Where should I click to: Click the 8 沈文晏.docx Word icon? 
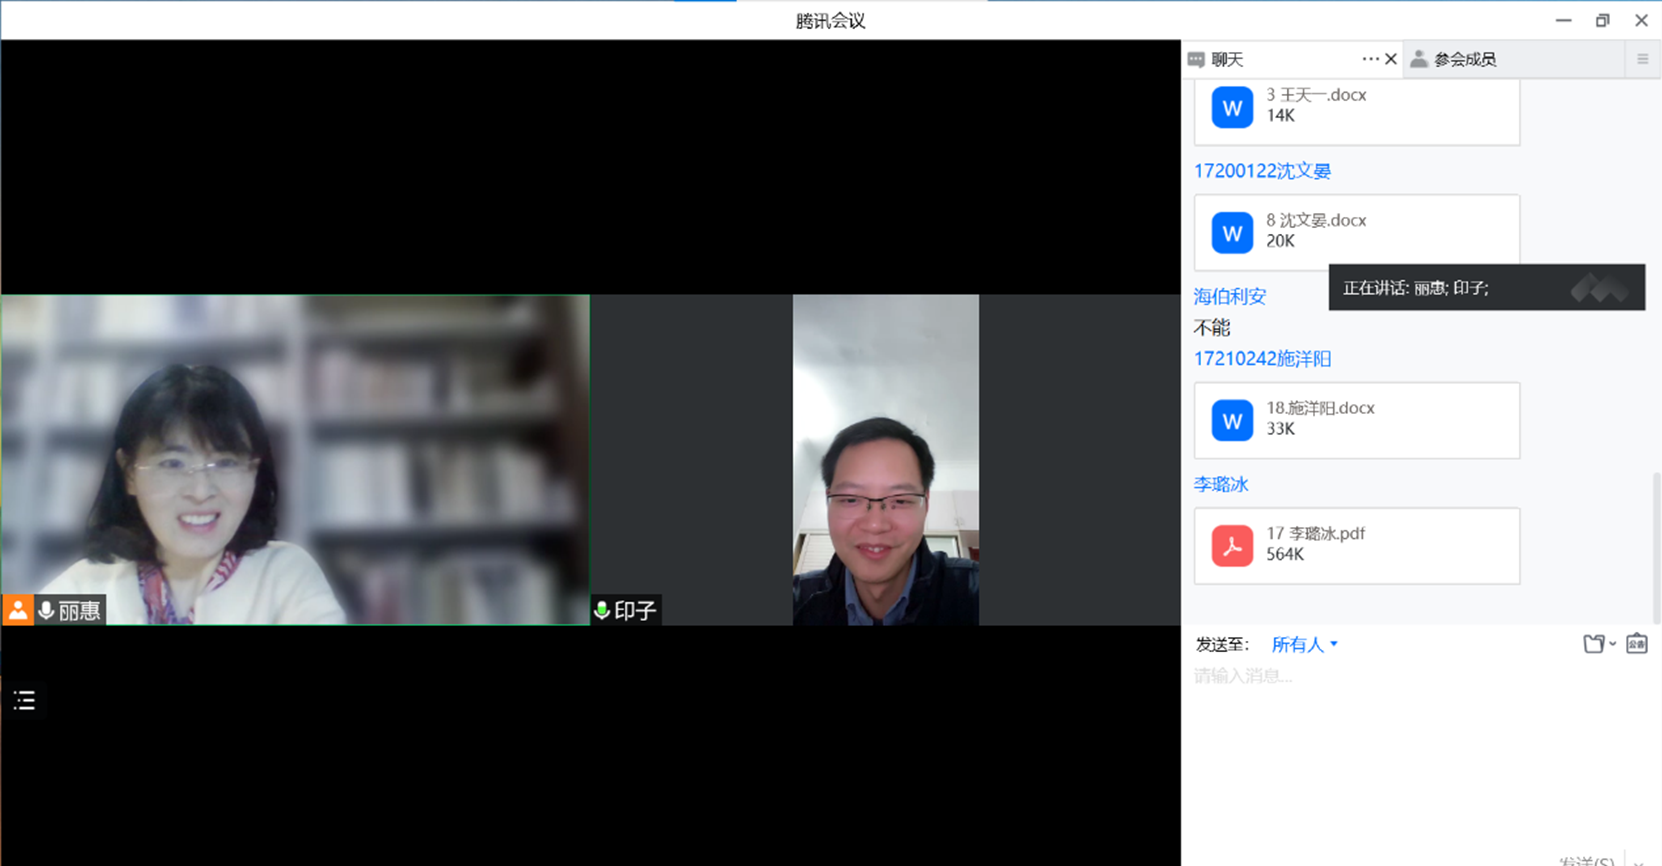(1232, 232)
